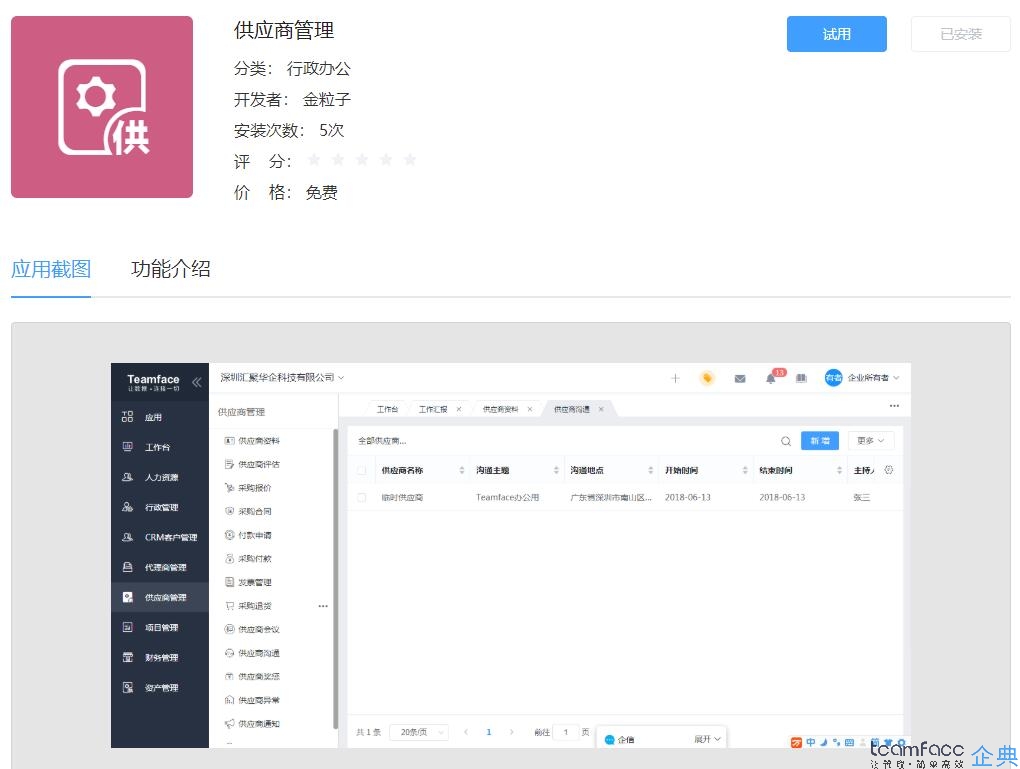Click the blue 新增 button

(x=820, y=440)
